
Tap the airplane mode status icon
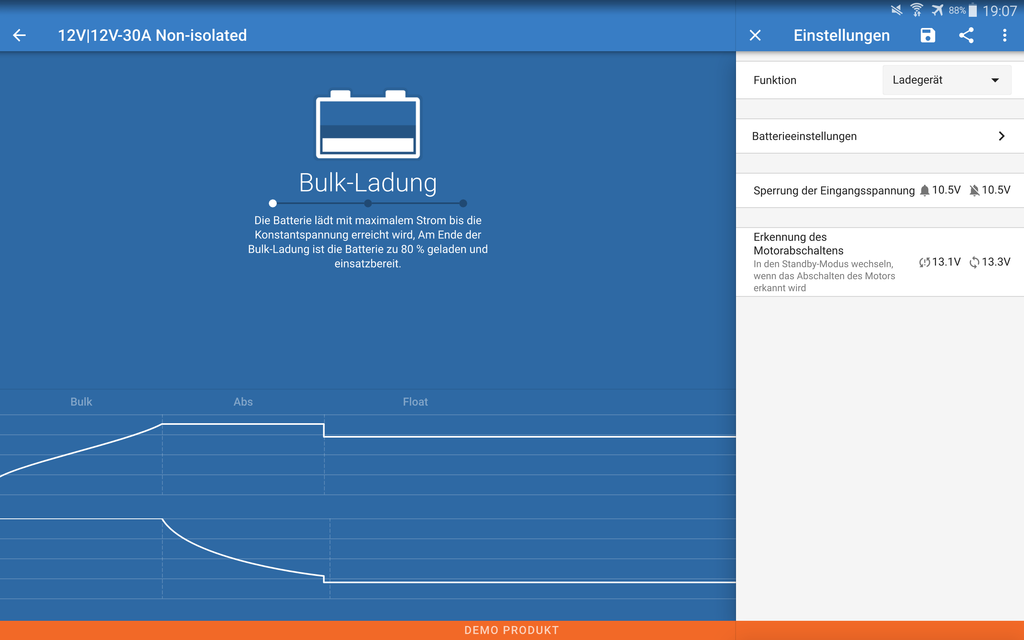pos(937,10)
